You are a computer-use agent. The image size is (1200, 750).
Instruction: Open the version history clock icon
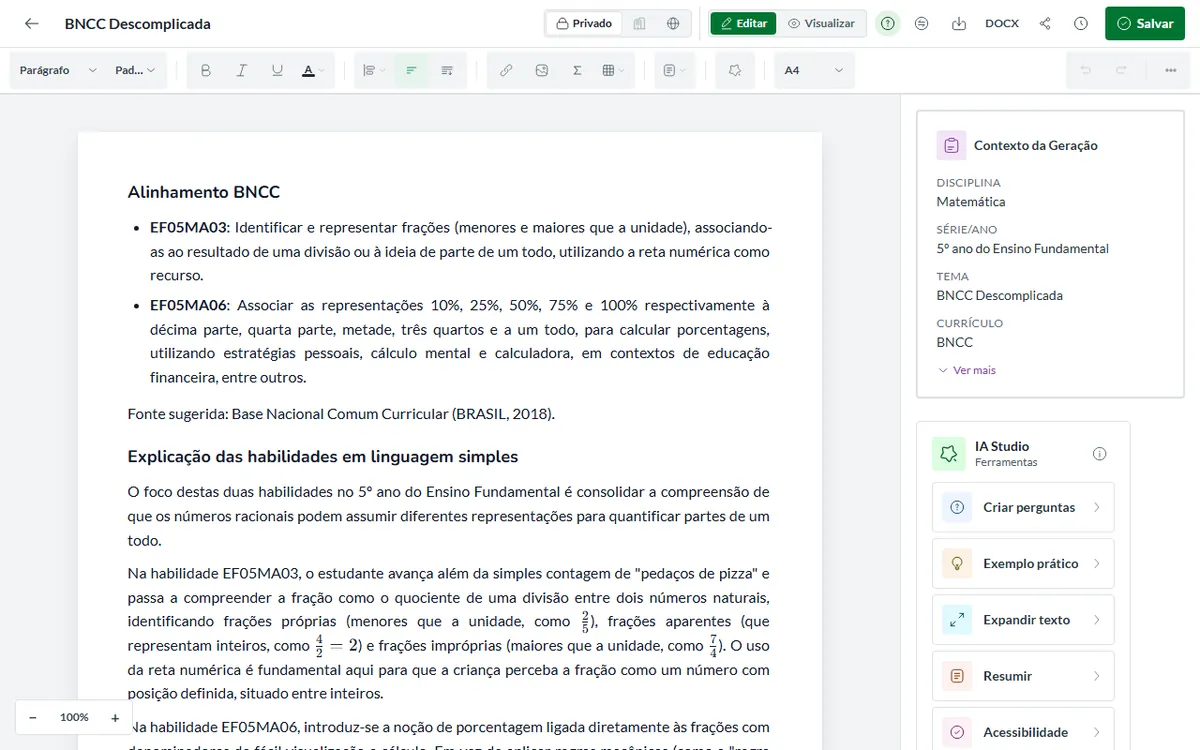point(1081,23)
